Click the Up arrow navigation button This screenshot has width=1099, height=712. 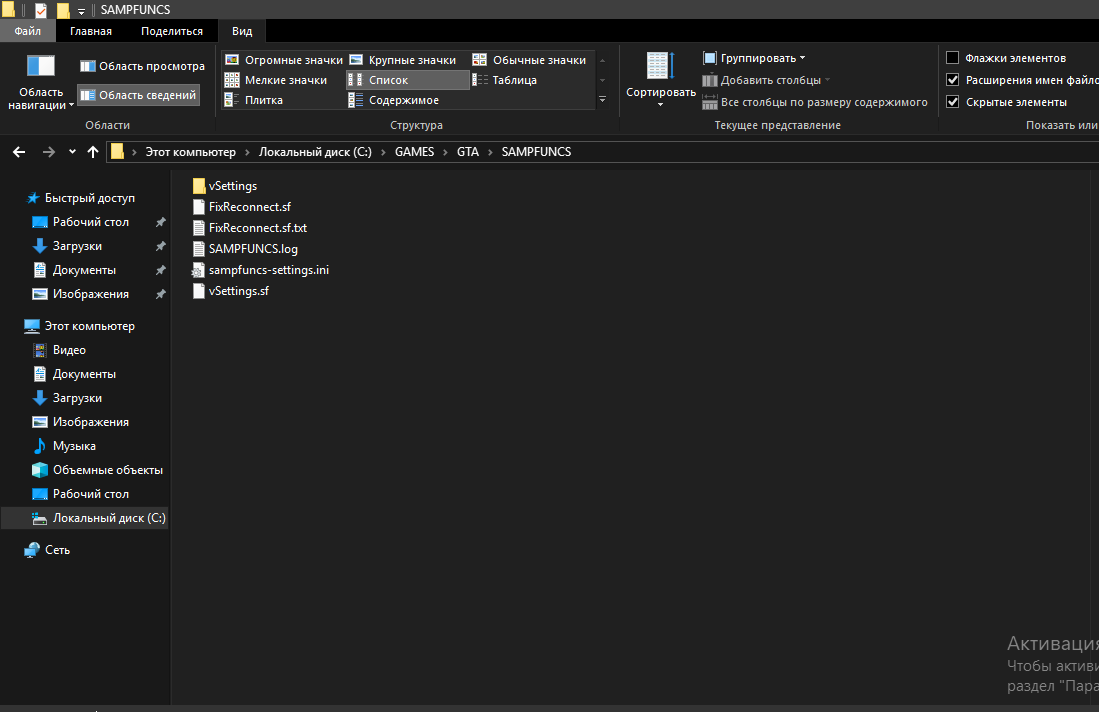coord(93,152)
